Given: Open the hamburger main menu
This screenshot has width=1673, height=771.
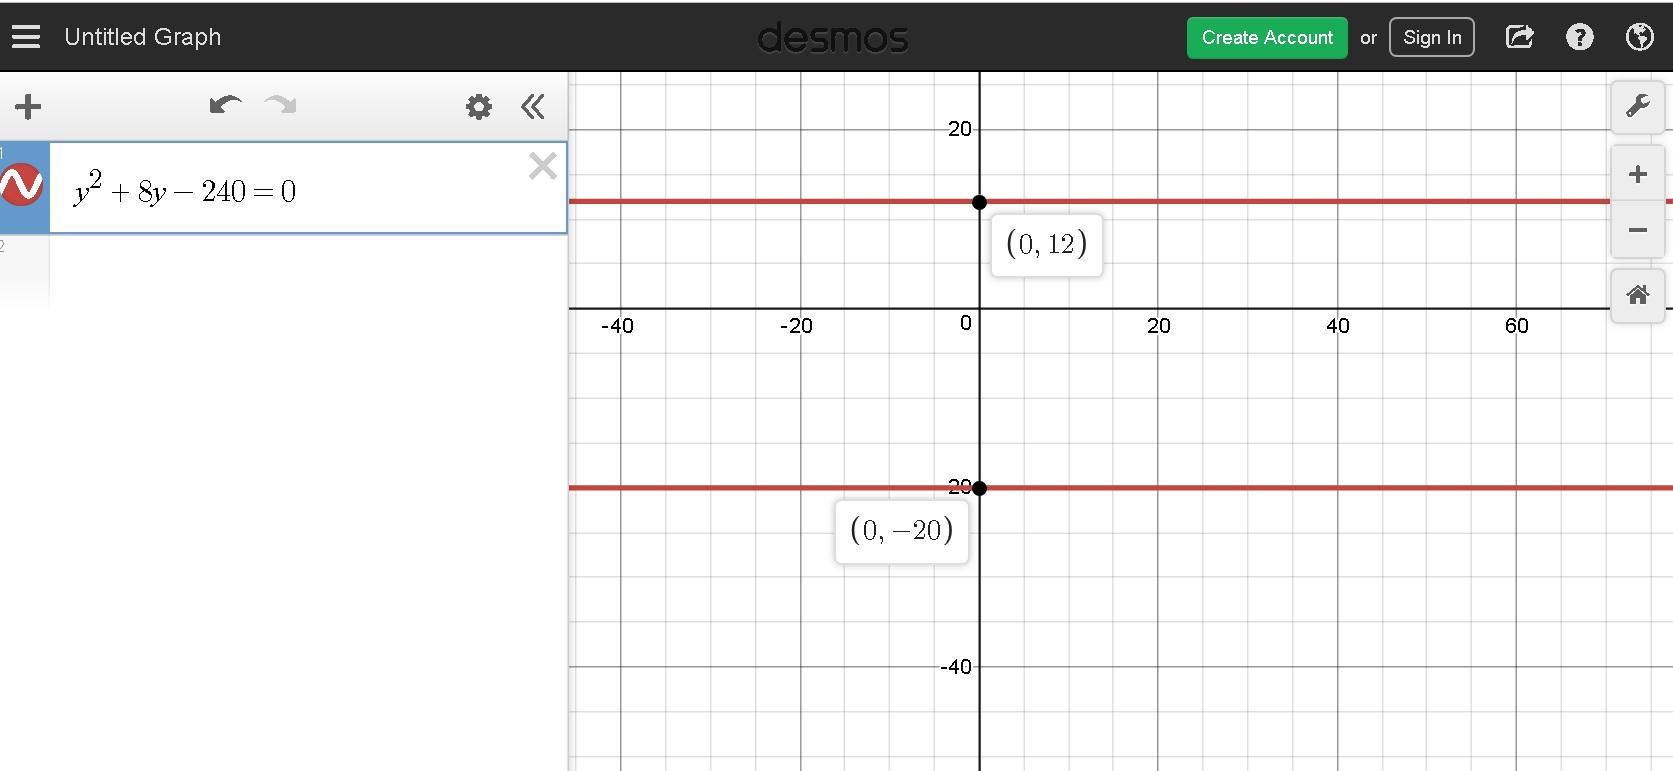Looking at the screenshot, I should pos(26,37).
